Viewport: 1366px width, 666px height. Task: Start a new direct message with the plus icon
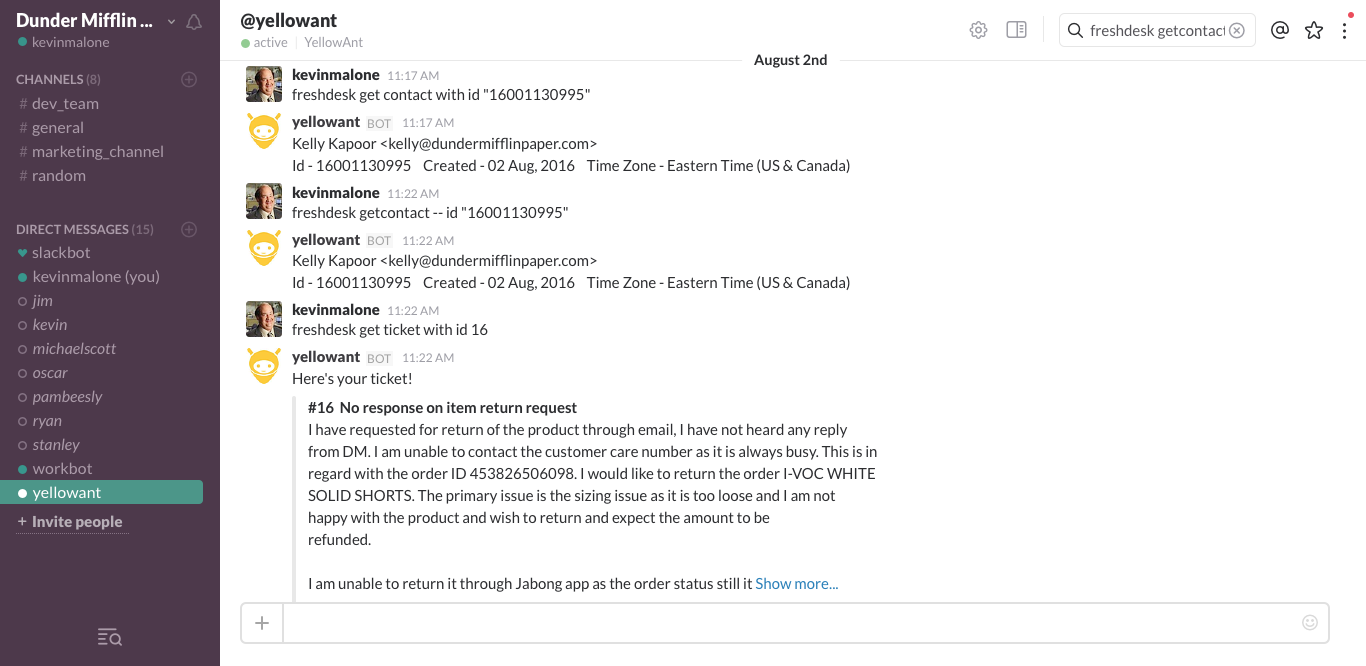[189, 229]
